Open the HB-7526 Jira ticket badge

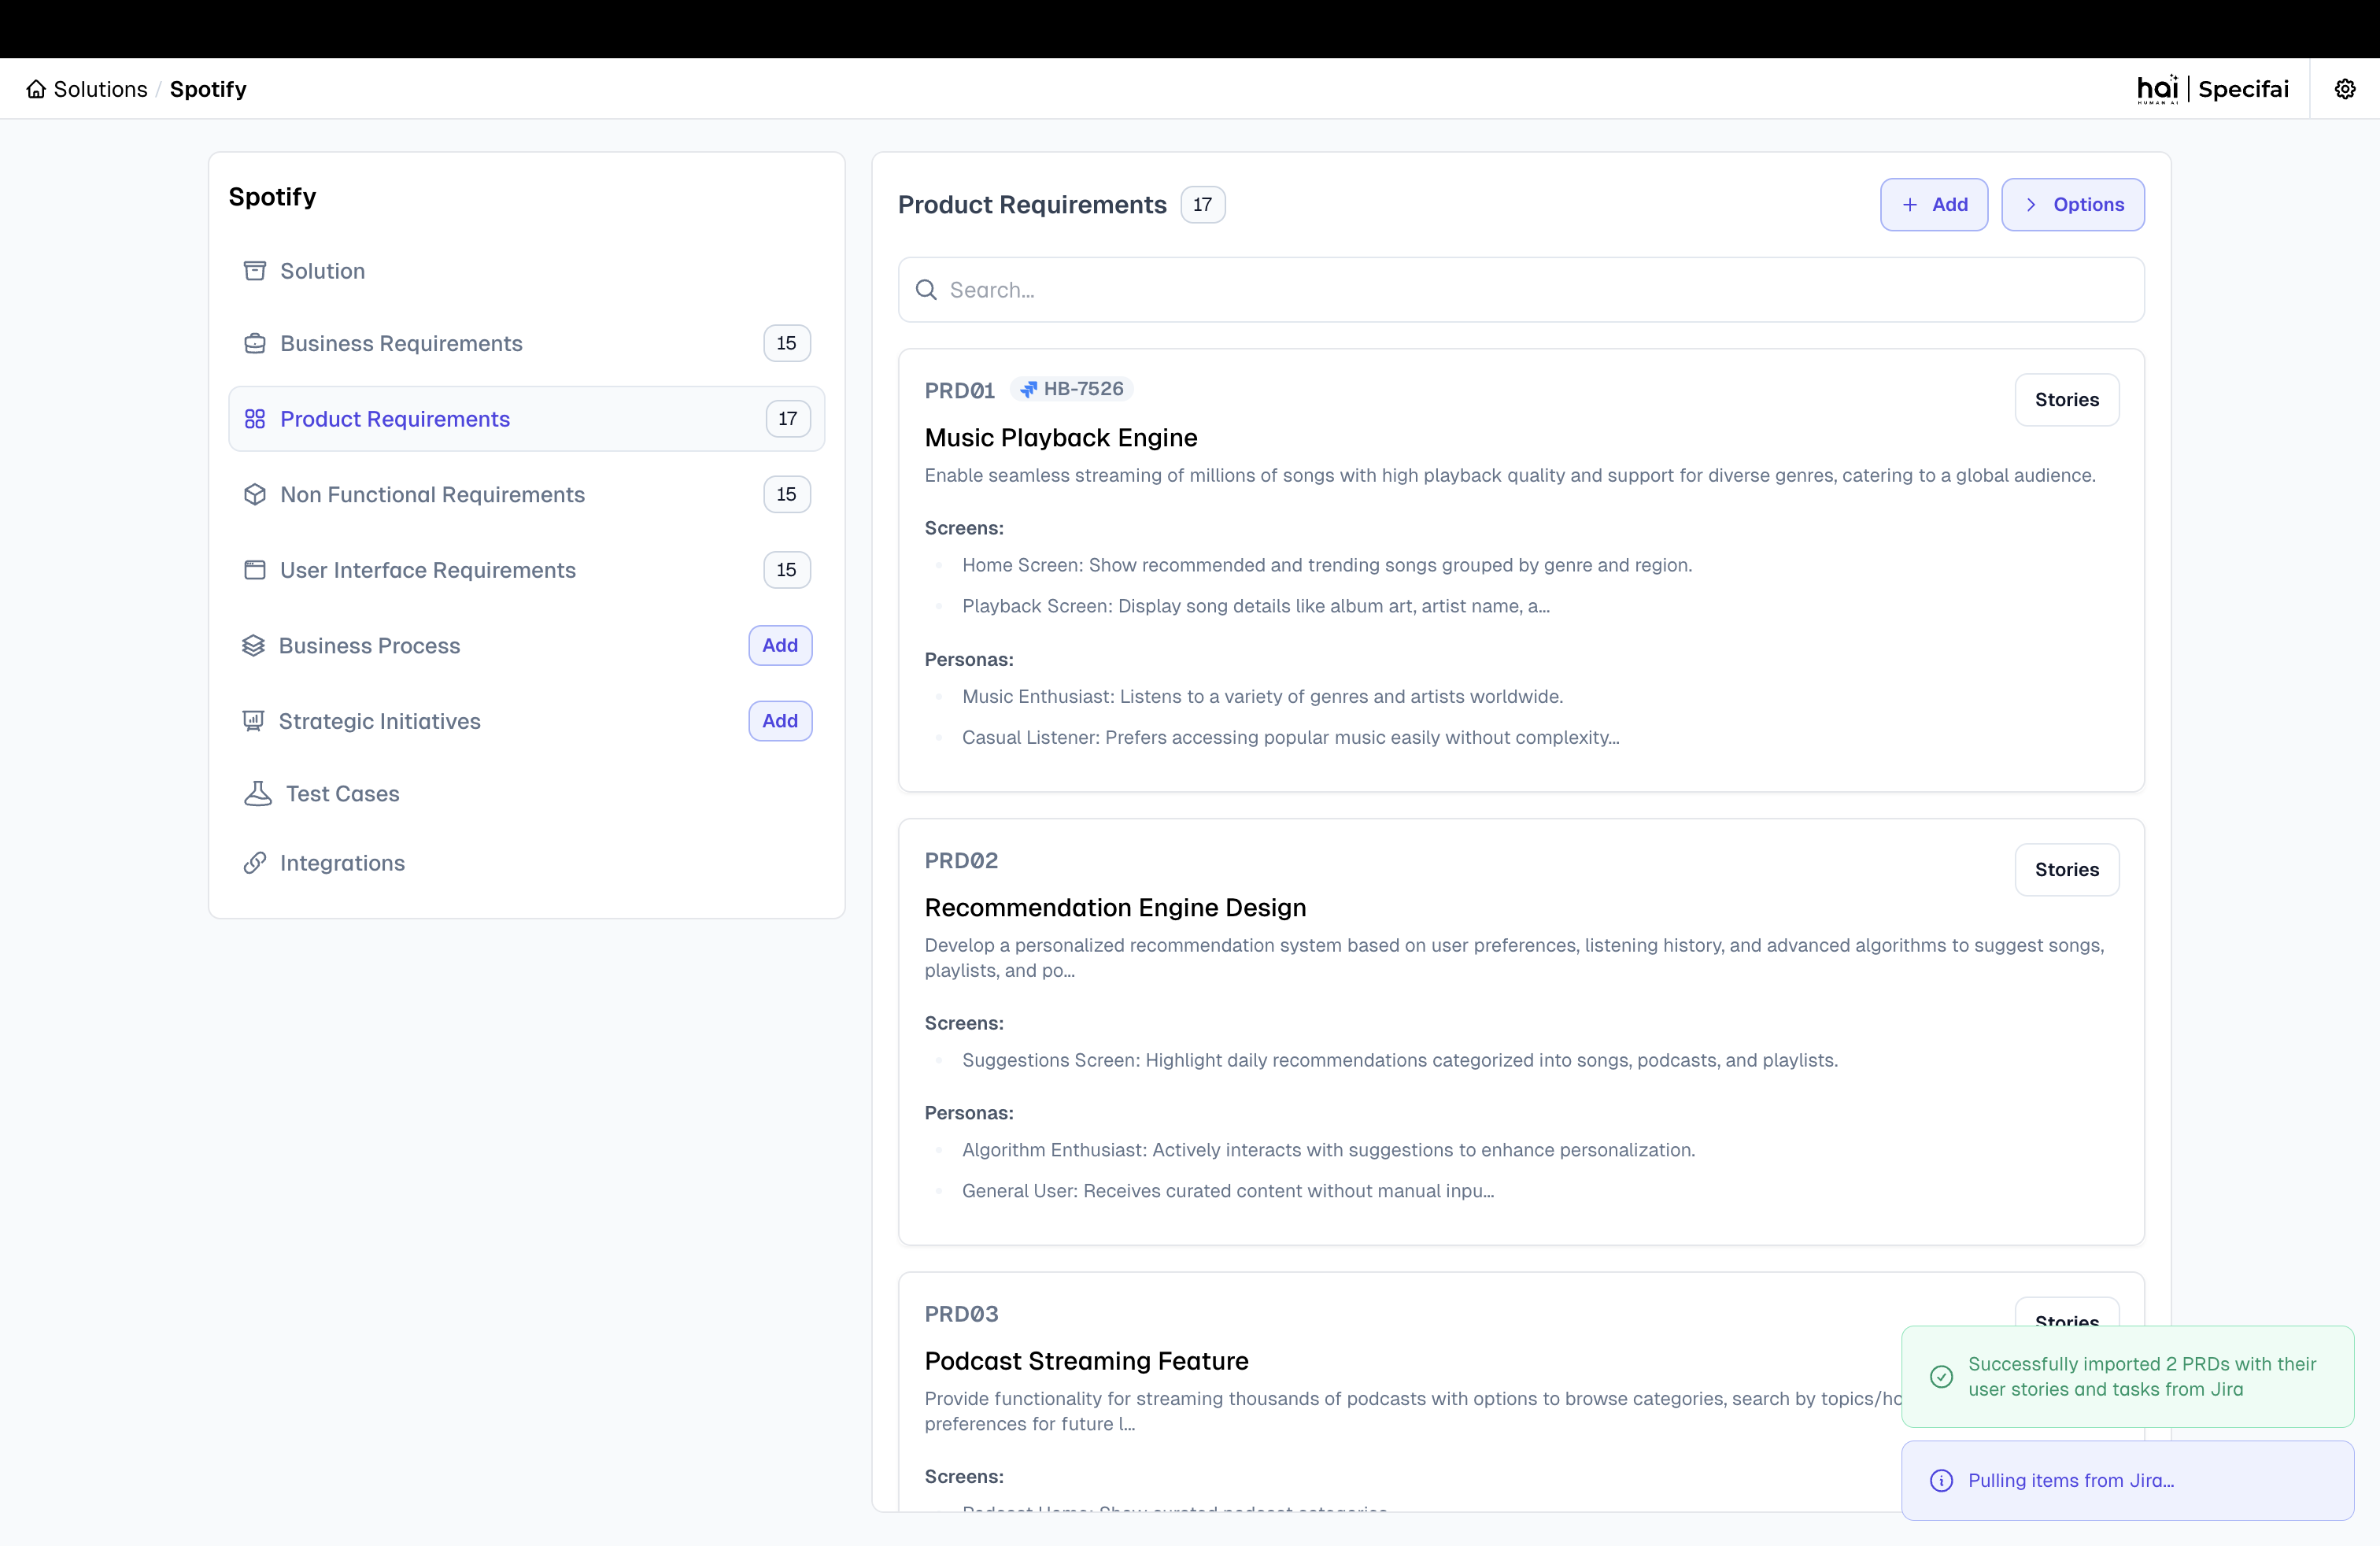tap(1071, 389)
